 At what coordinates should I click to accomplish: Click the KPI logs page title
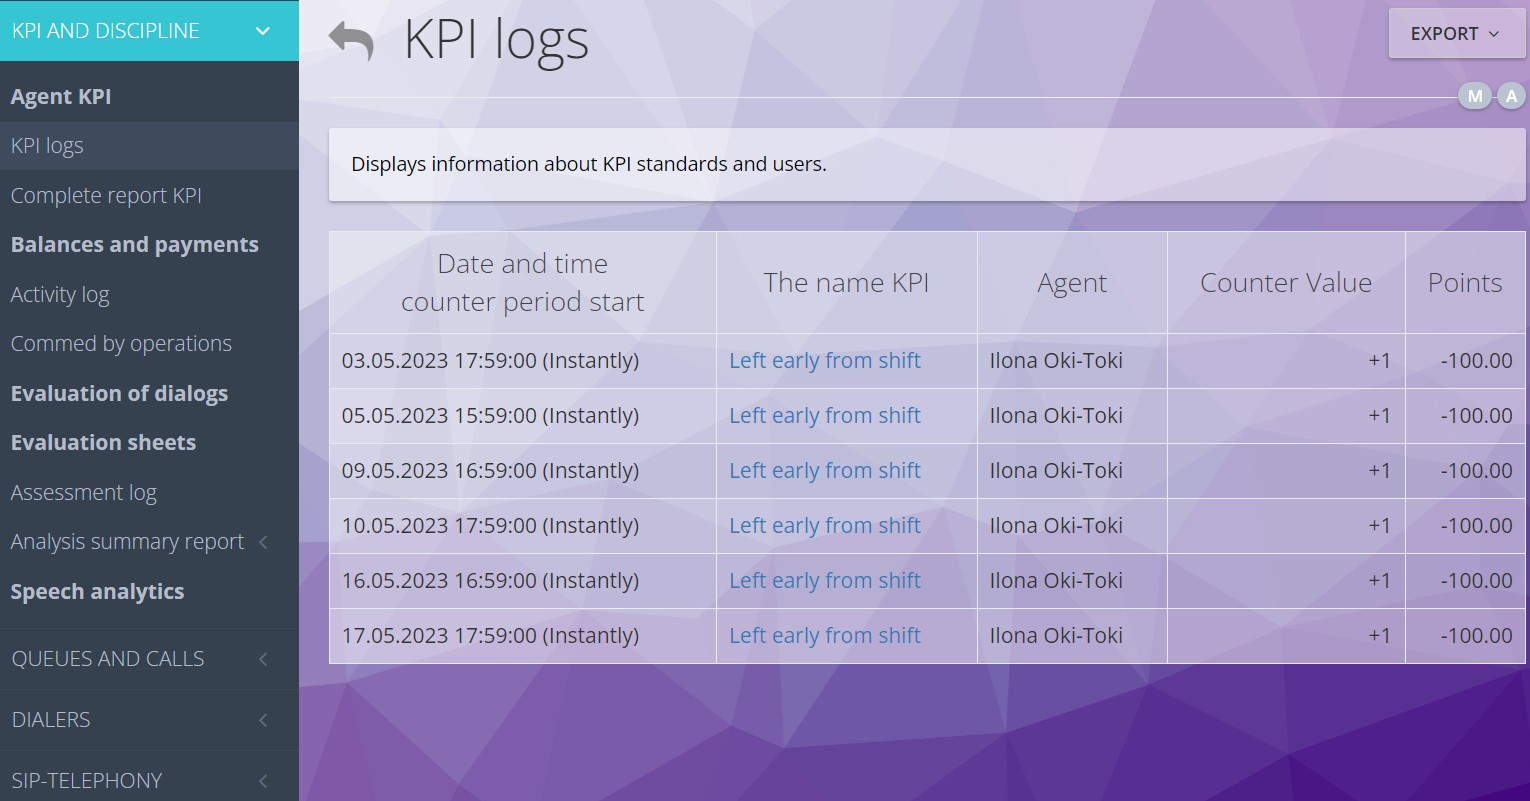(x=496, y=41)
